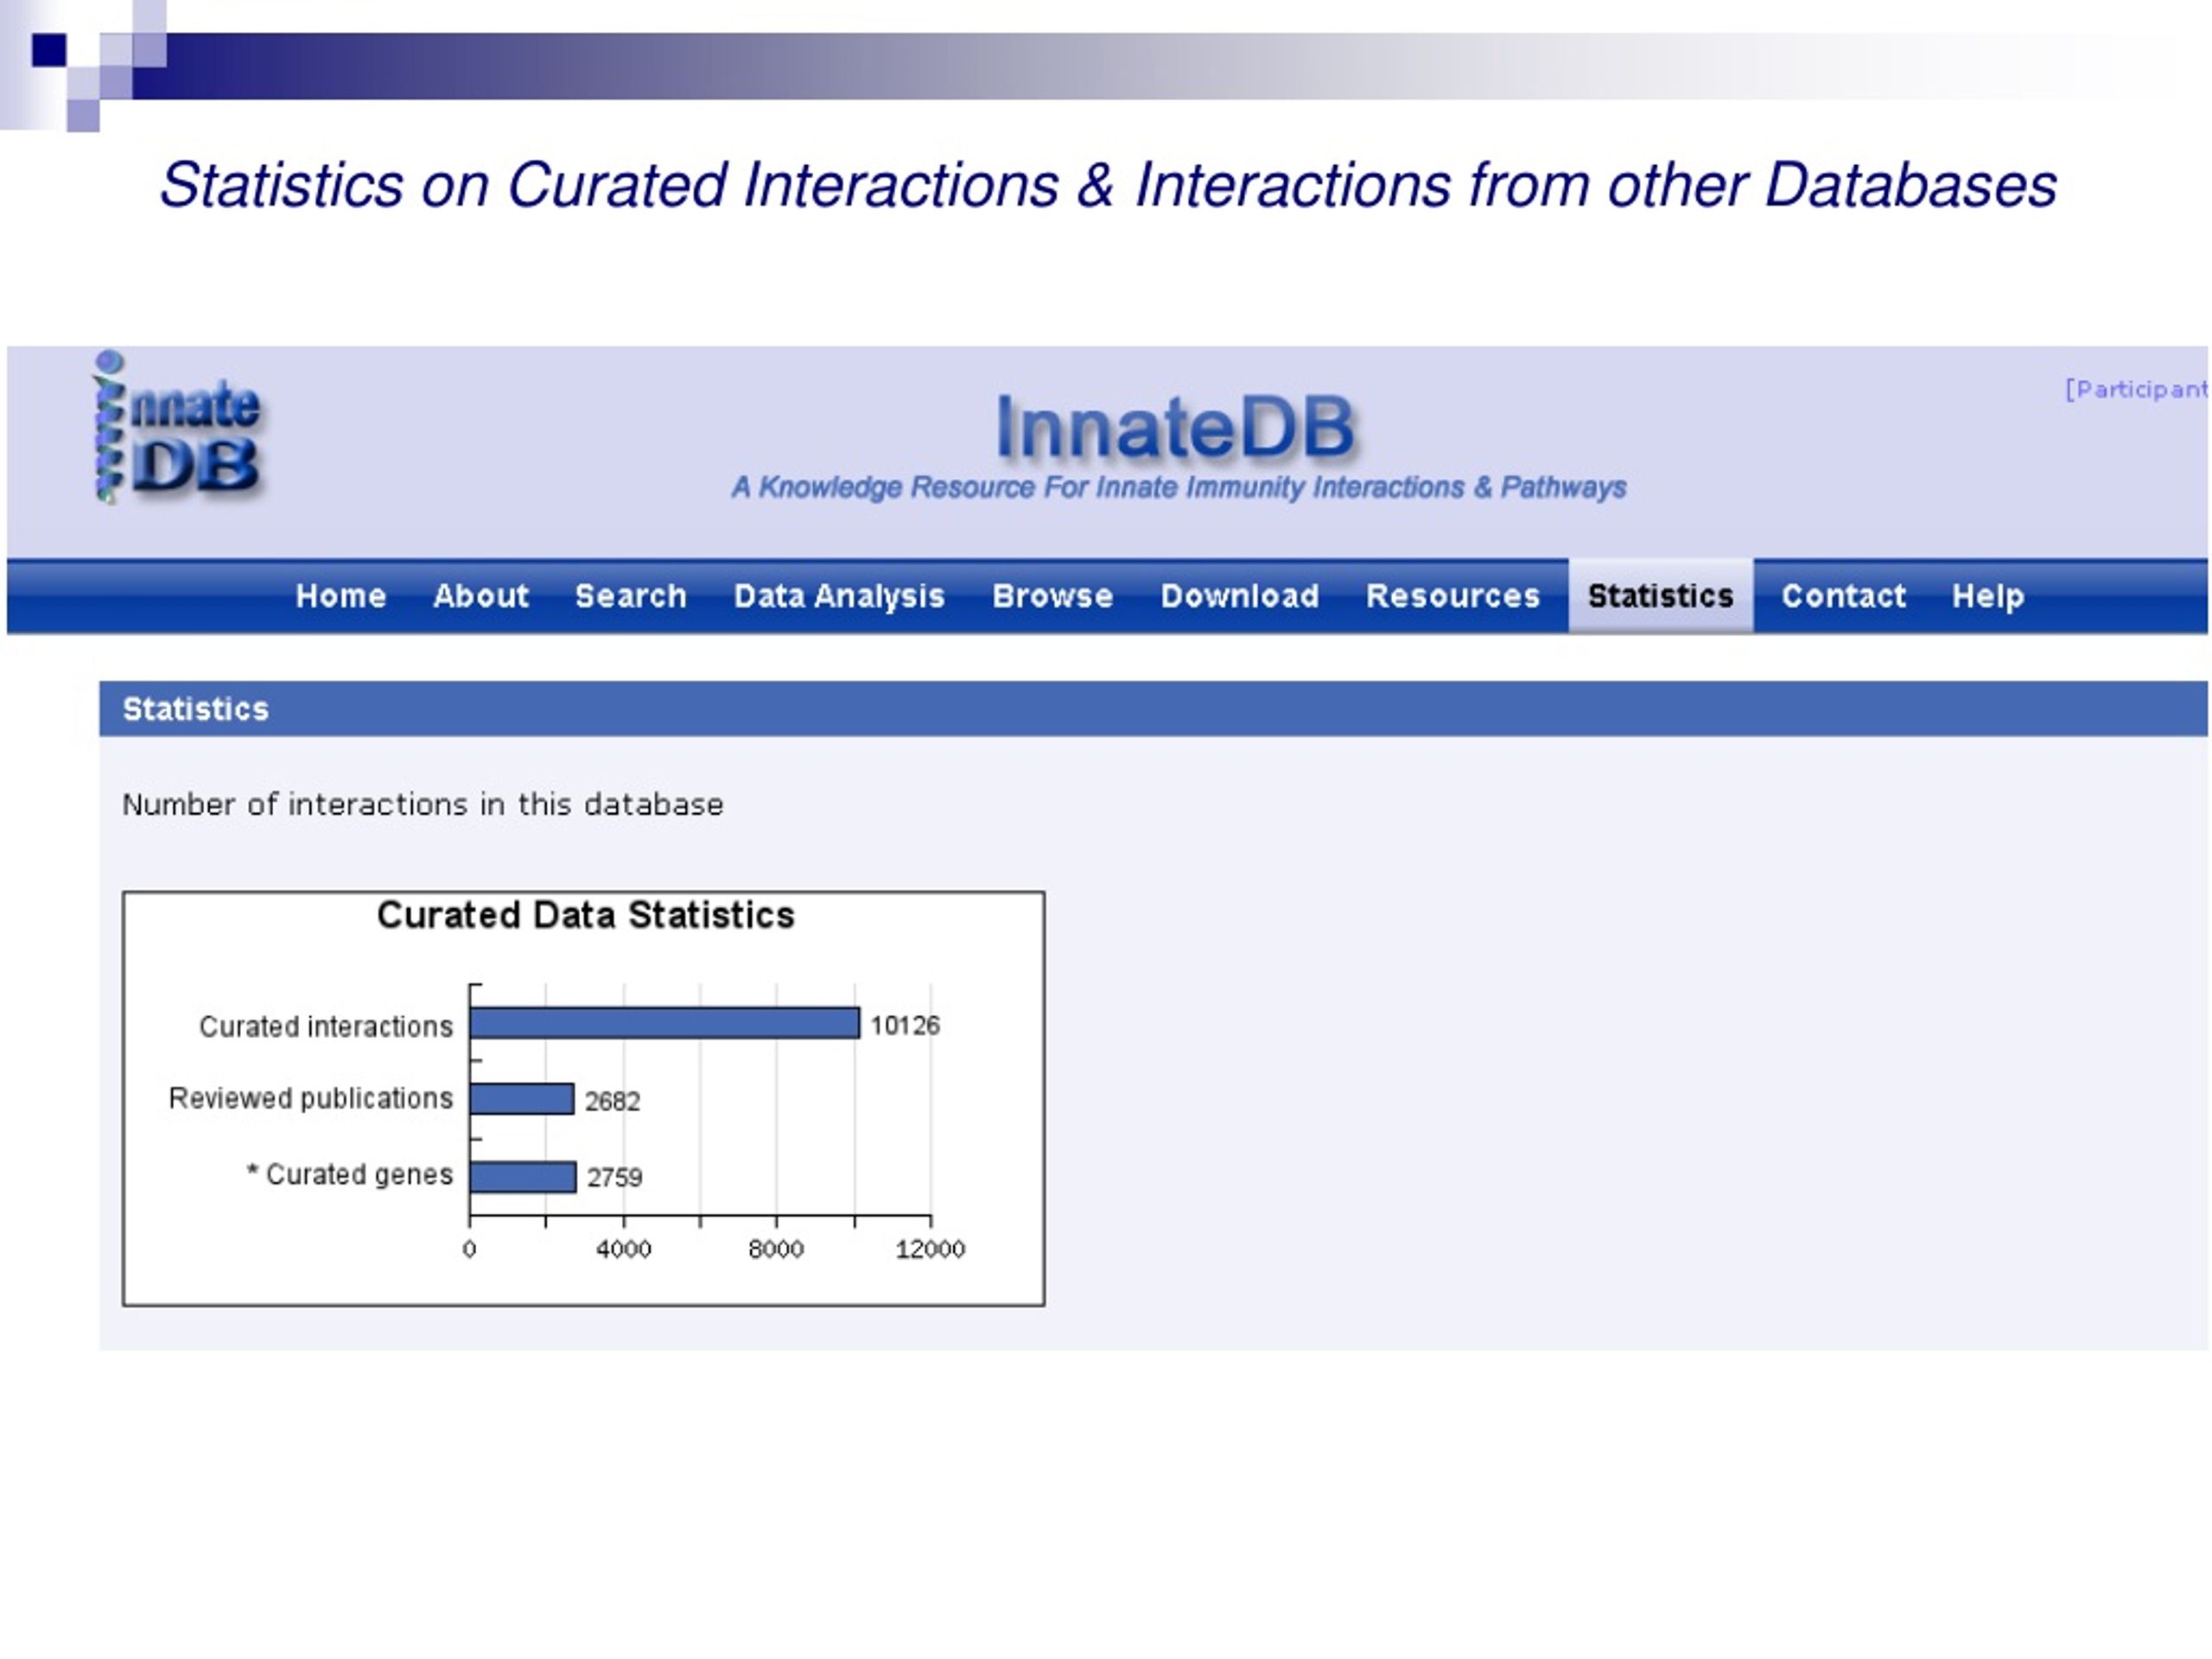
Task: Open the Contact menu item
Action: point(1844,596)
